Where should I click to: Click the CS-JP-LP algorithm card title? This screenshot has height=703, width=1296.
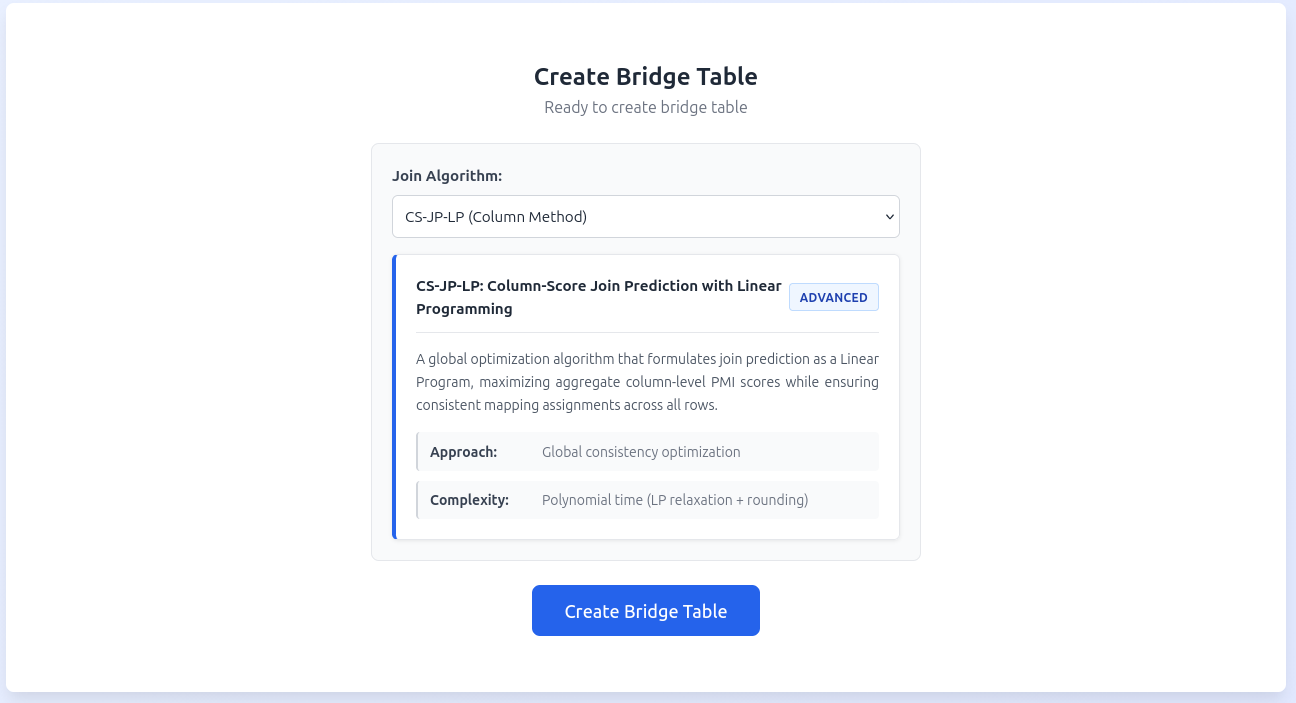coord(598,286)
